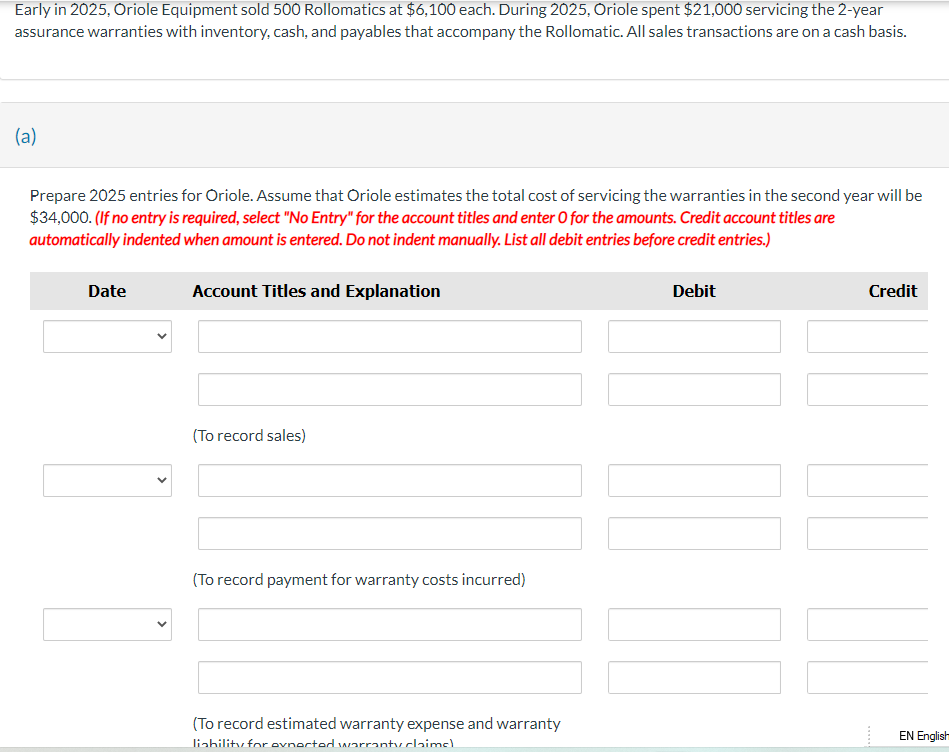Click second debit field of the sales entry
This screenshot has width=949, height=752.
694,390
